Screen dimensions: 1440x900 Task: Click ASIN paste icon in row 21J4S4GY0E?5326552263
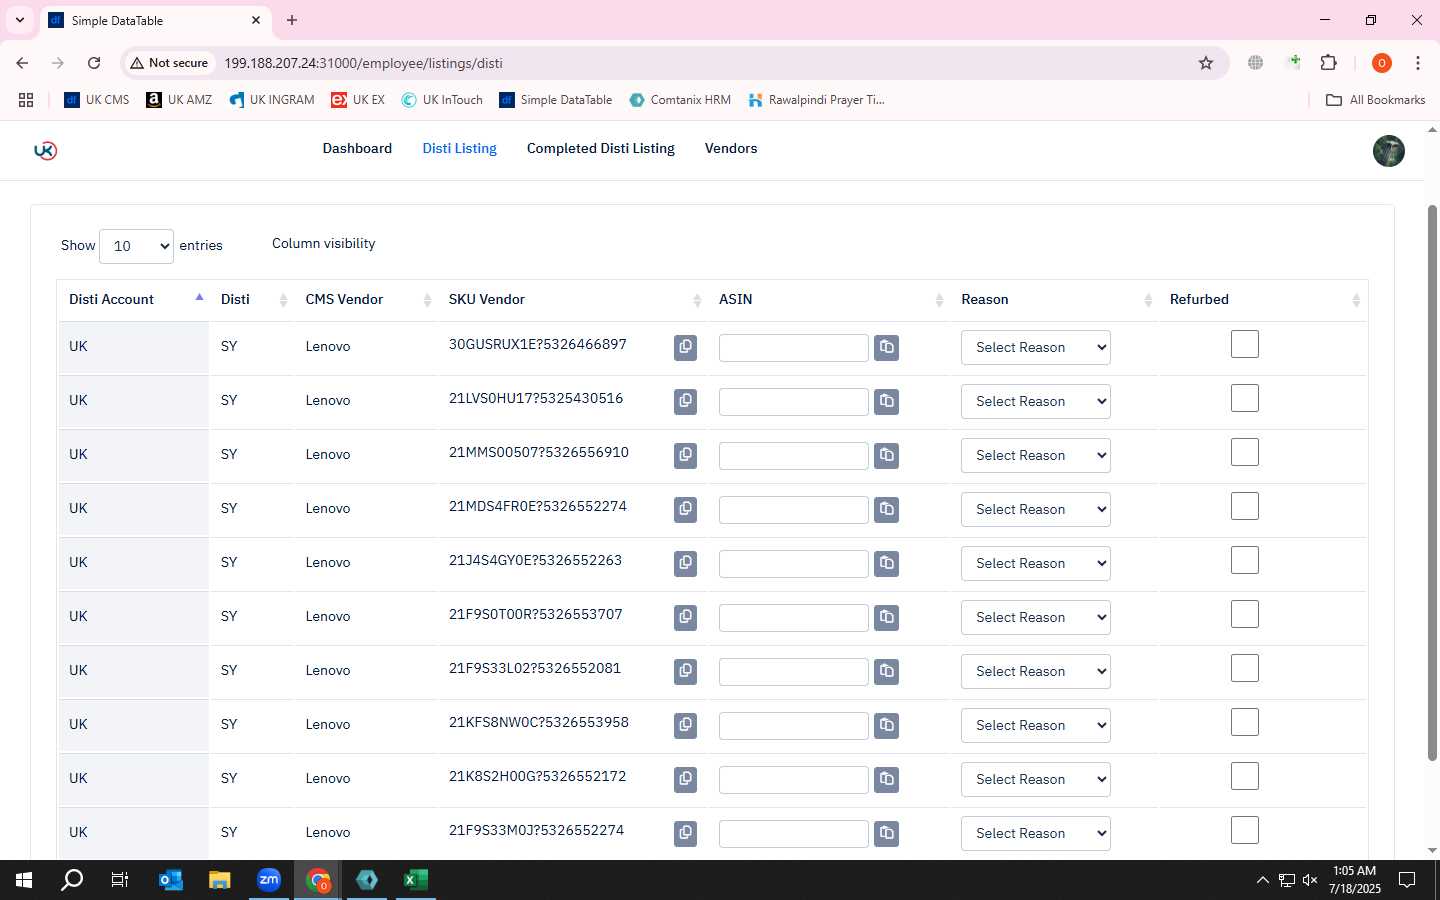pos(886,563)
